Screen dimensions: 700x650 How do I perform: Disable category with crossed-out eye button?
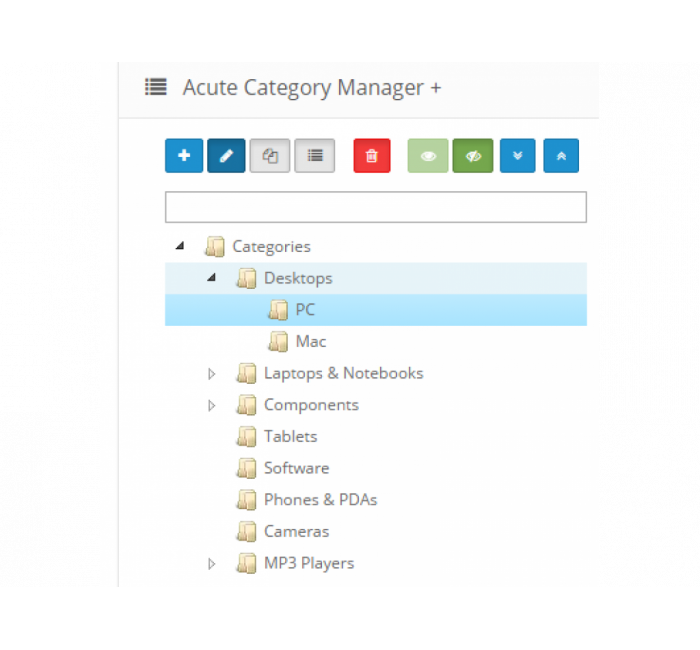coord(473,156)
